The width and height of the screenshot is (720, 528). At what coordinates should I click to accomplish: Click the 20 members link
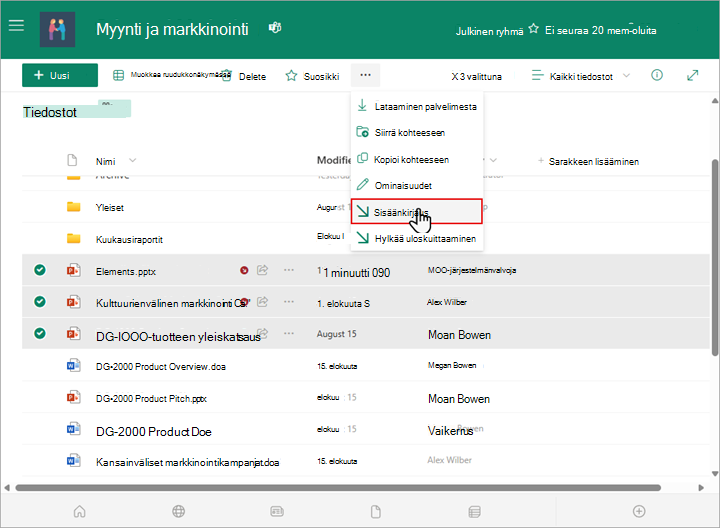(x=624, y=30)
